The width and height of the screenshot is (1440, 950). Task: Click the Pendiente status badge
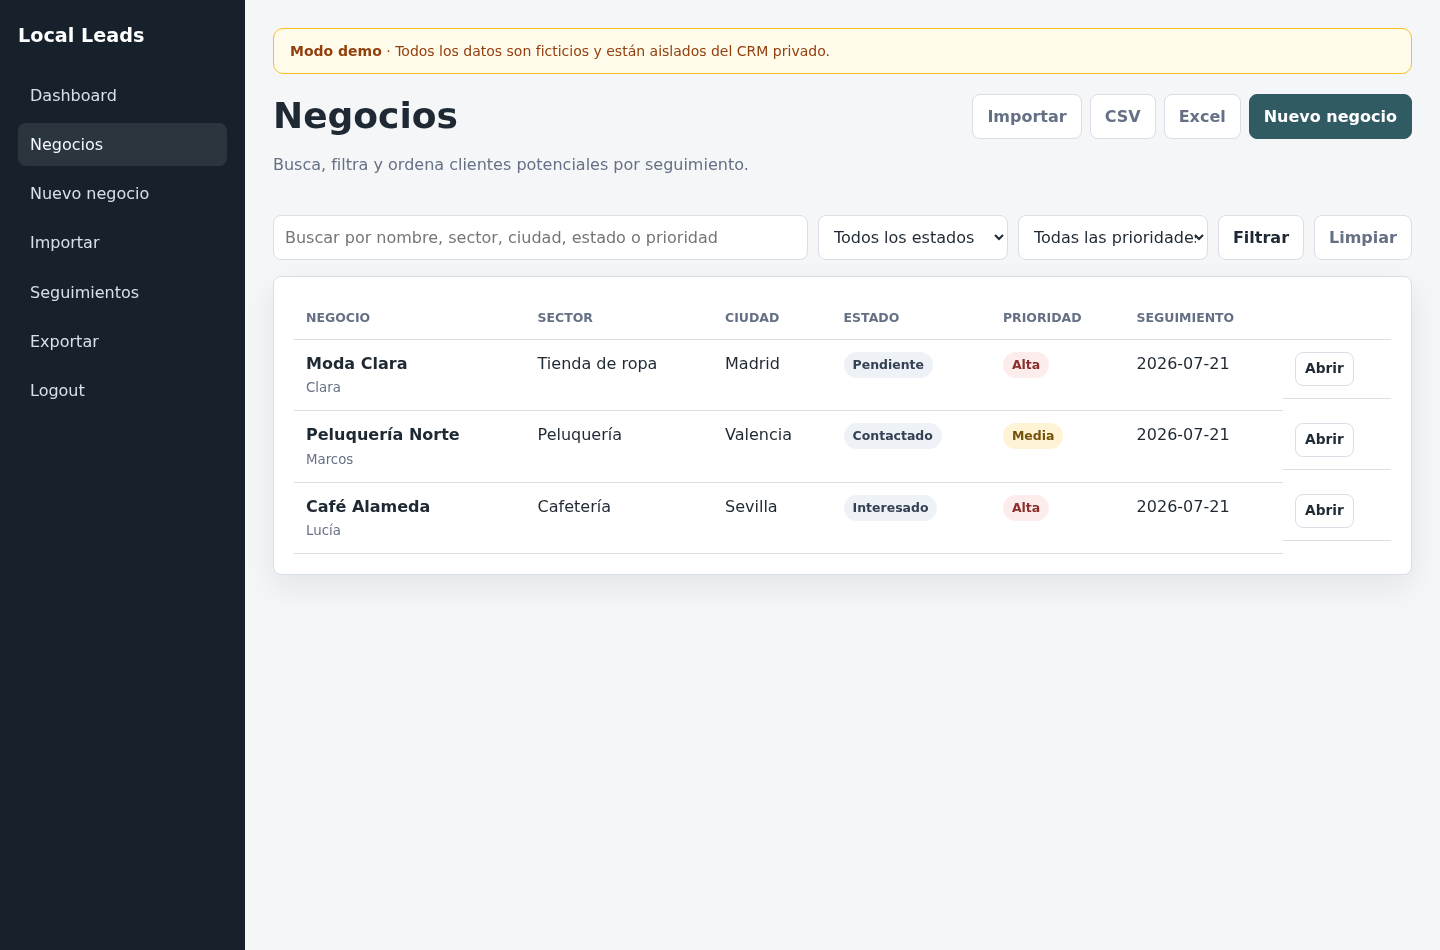click(888, 365)
